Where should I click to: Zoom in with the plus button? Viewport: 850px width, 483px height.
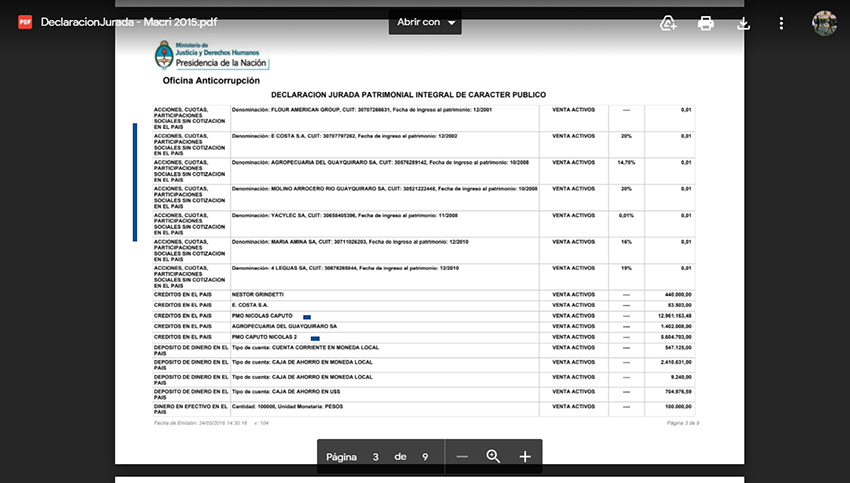[525, 457]
